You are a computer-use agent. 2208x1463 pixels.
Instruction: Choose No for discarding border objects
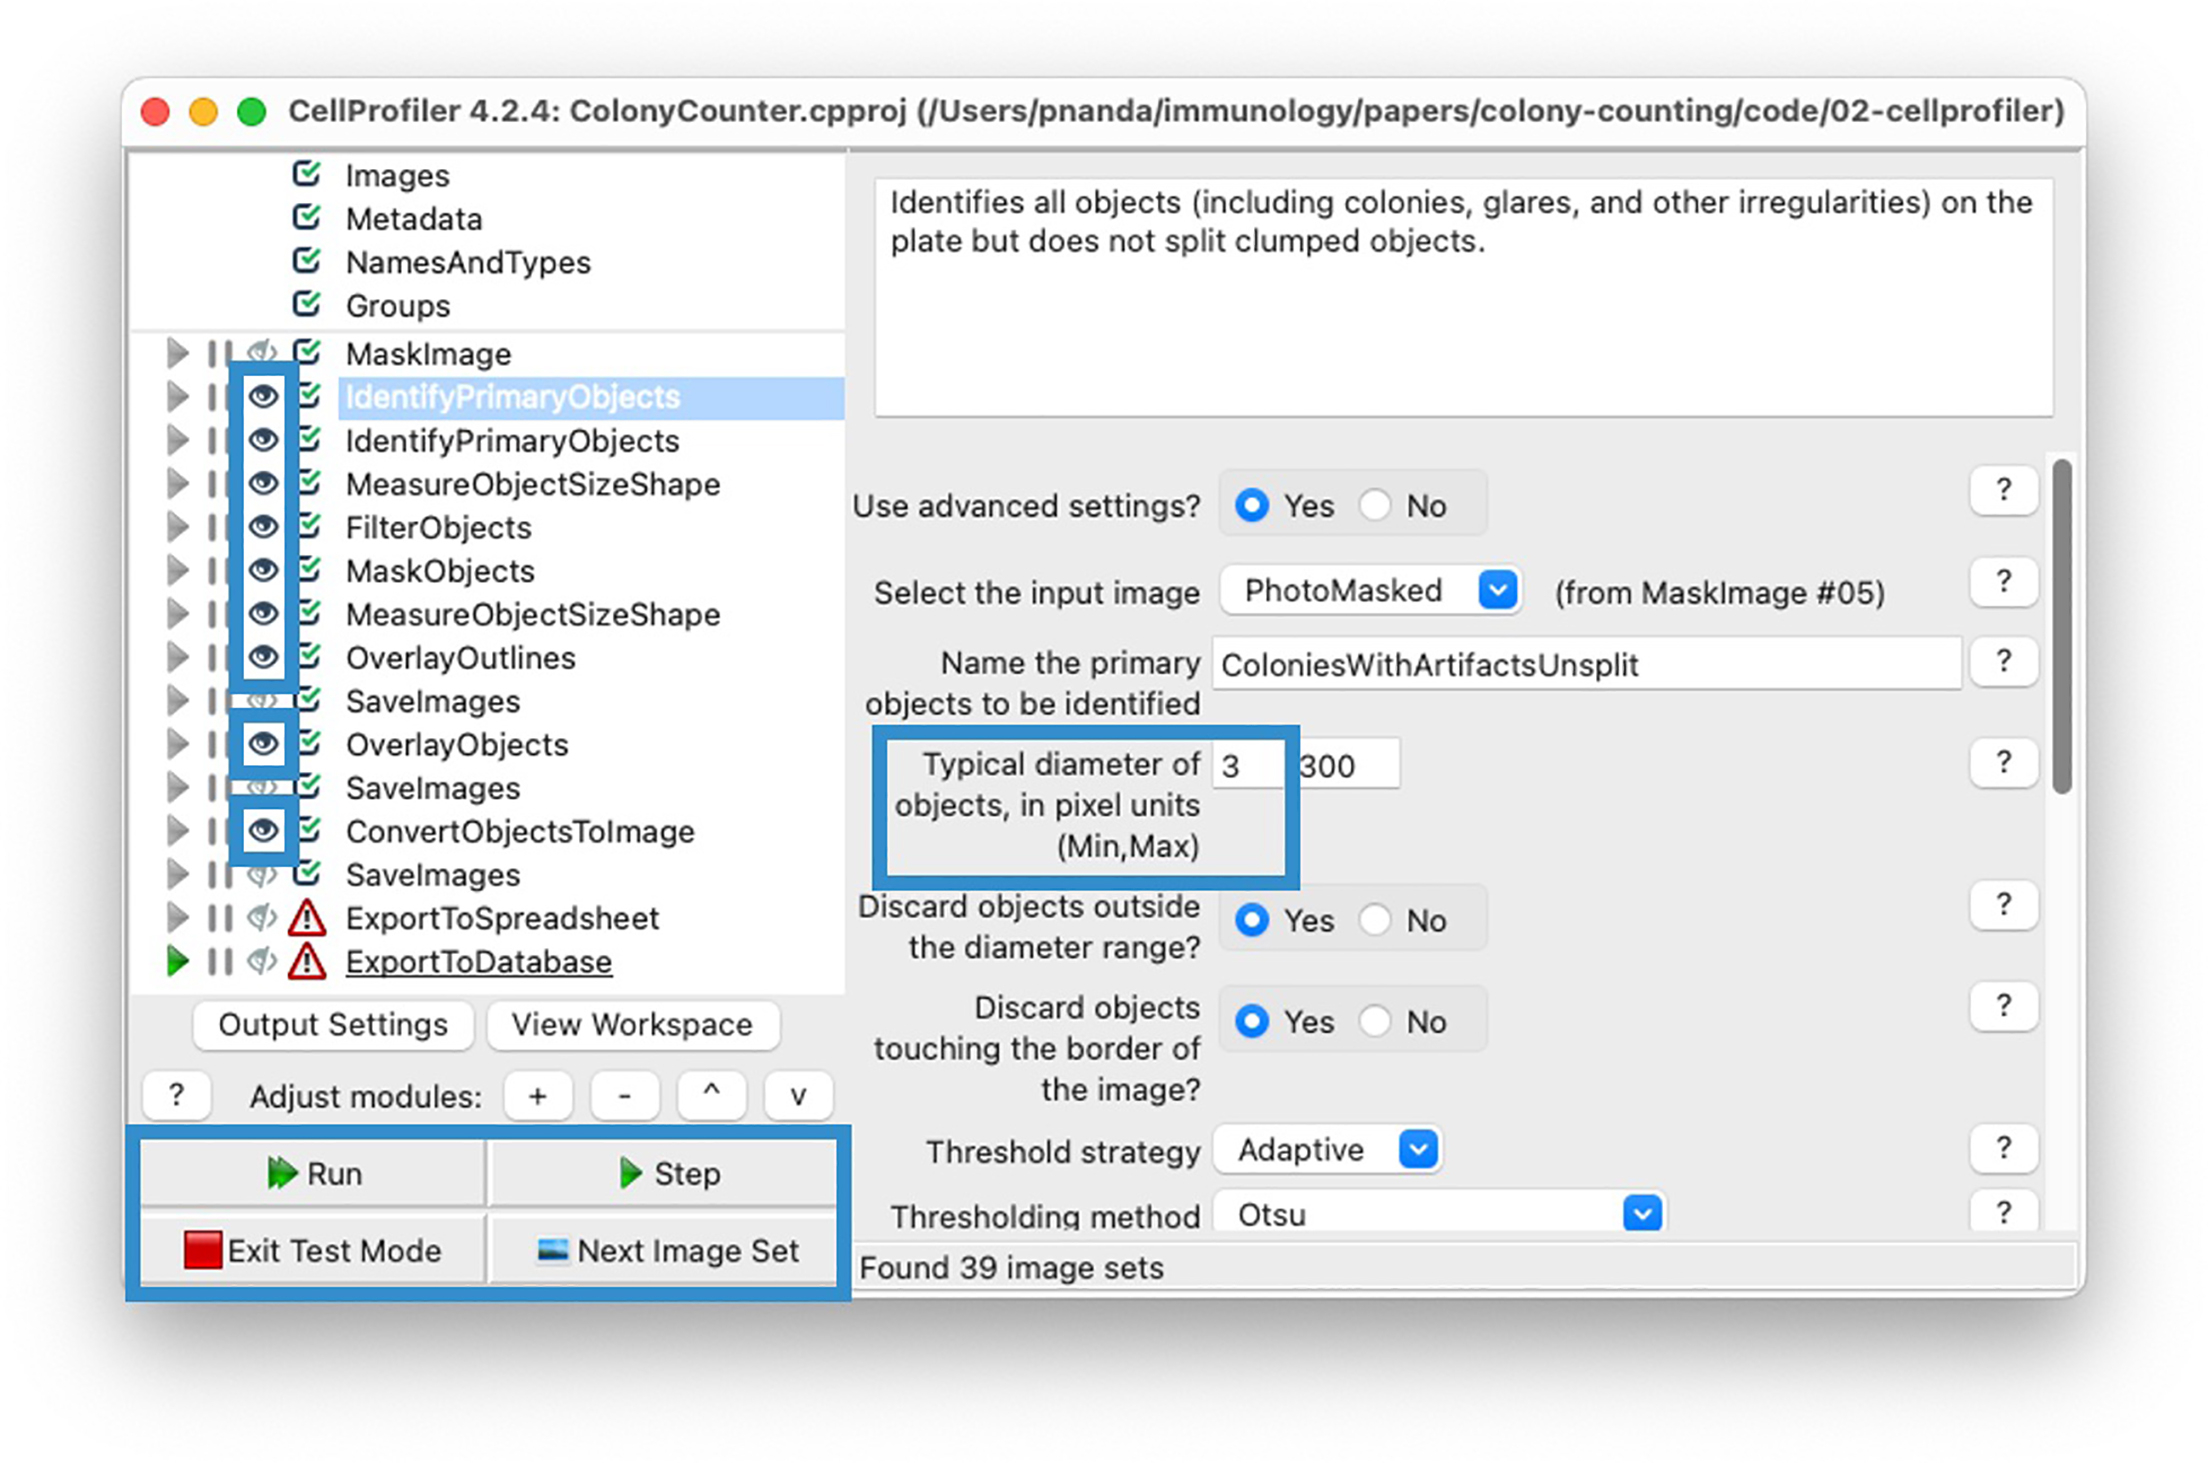(x=1376, y=1021)
